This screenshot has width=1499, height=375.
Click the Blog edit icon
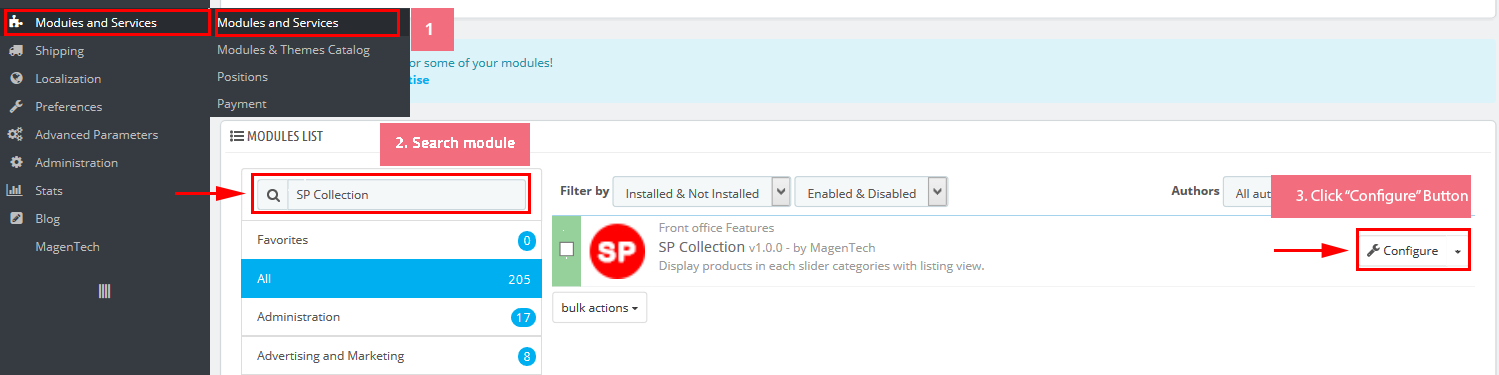(x=15, y=219)
